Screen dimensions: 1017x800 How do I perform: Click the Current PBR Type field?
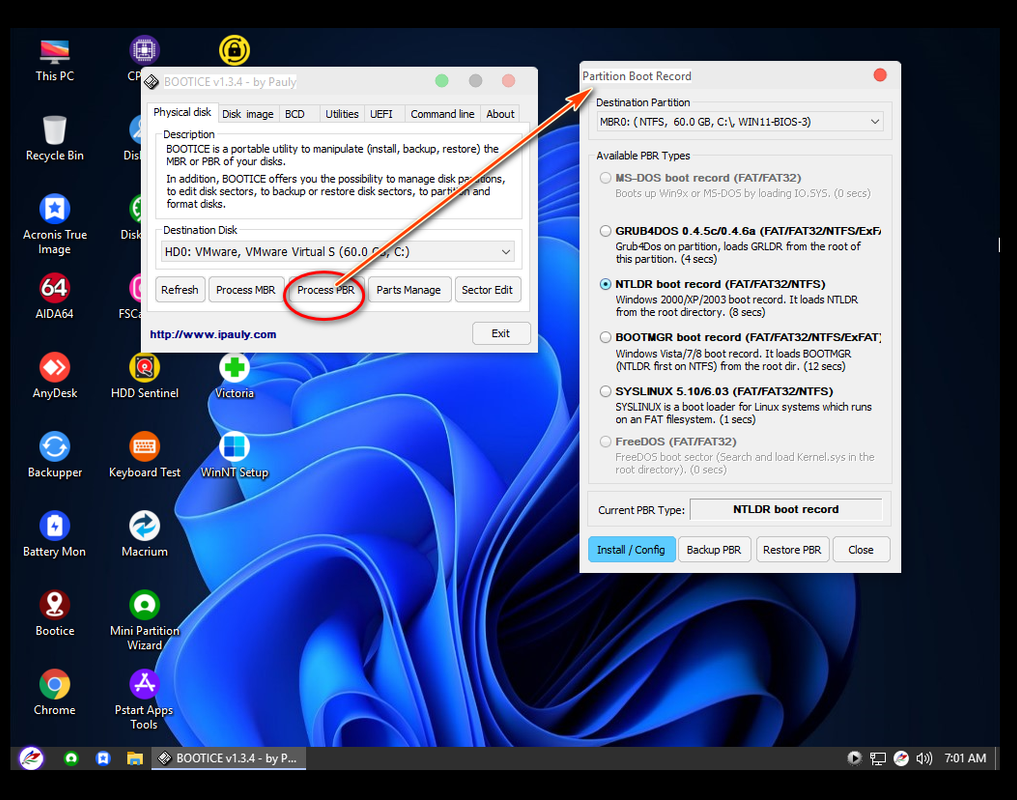[785, 509]
